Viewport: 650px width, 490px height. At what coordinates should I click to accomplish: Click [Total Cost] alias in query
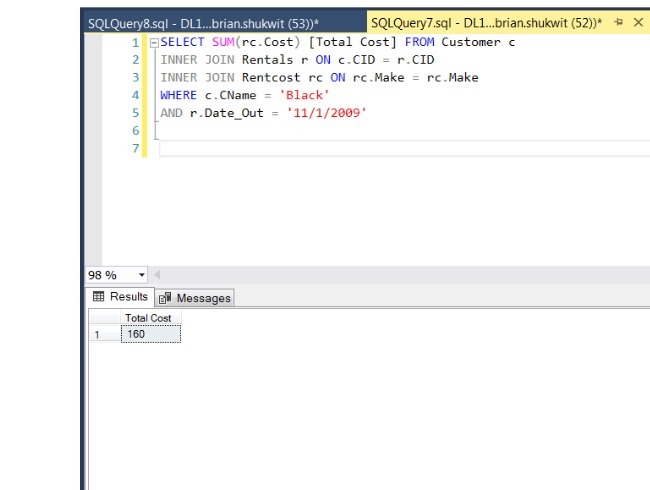[353, 42]
